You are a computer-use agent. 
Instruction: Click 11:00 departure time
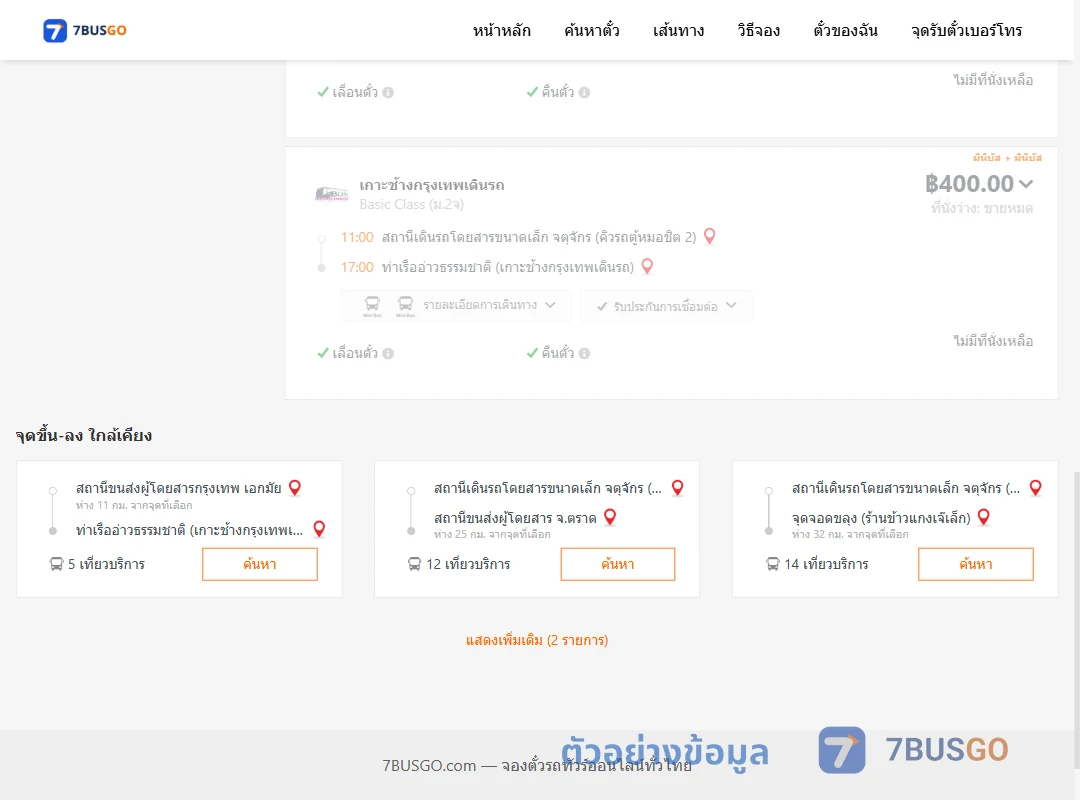(x=357, y=238)
